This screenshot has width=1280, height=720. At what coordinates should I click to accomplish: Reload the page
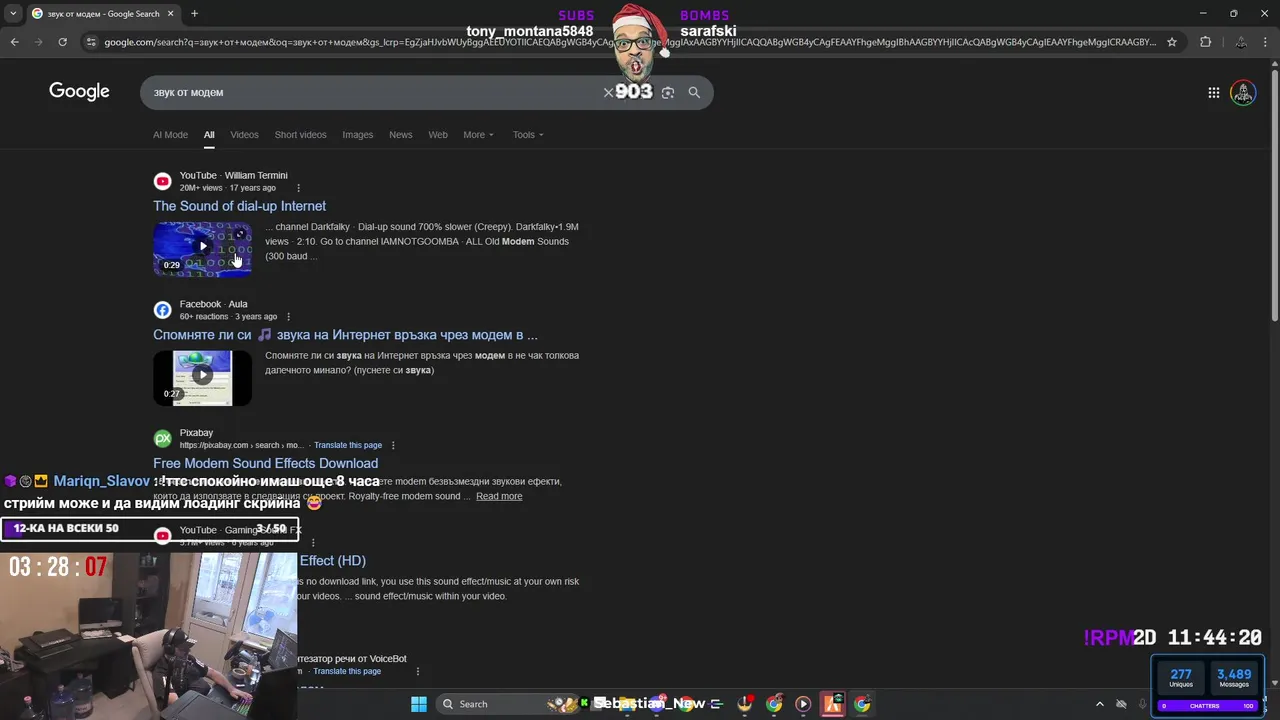click(x=62, y=42)
